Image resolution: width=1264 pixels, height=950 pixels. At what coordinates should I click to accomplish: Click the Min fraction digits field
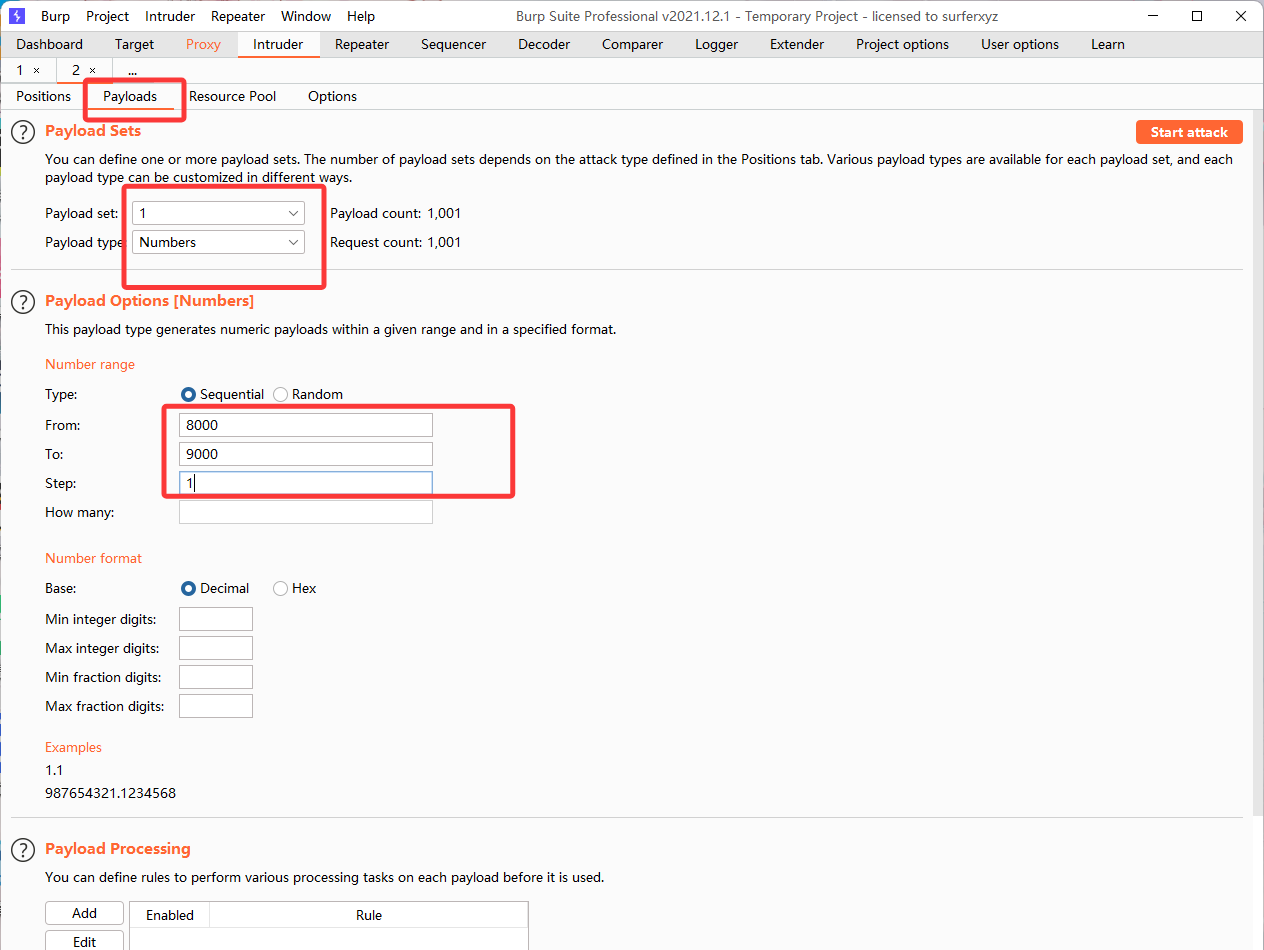click(216, 677)
